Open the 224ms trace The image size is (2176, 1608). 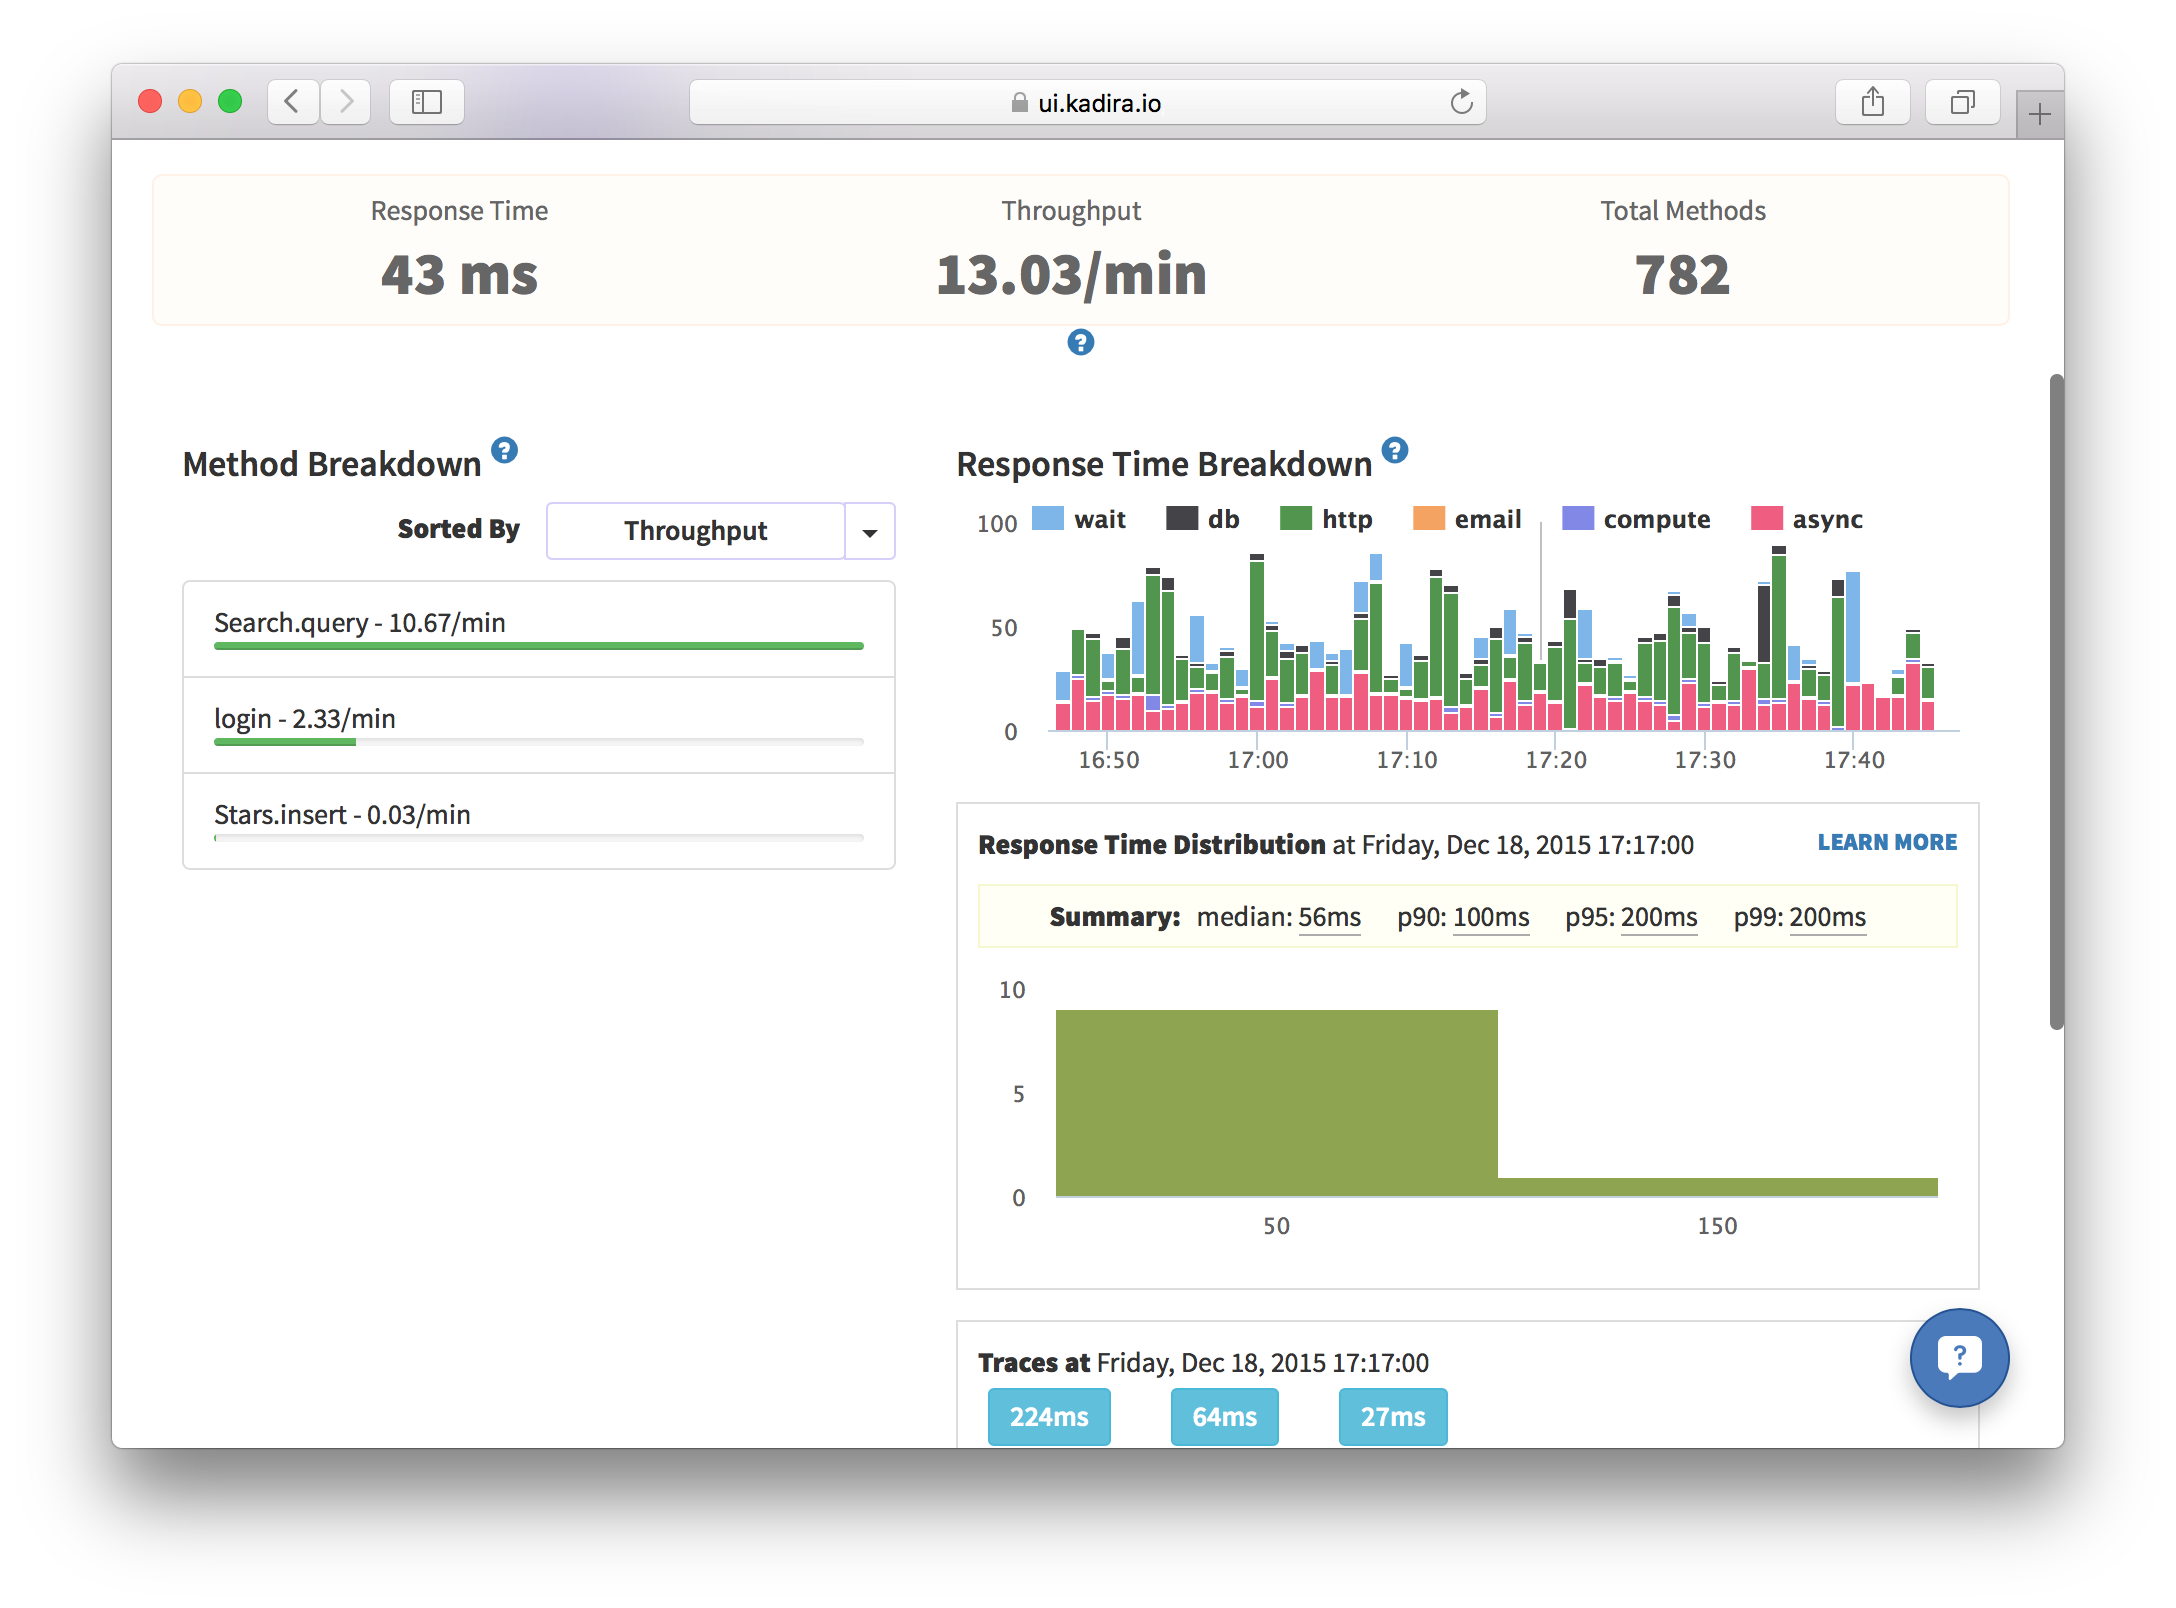[x=1048, y=1416]
